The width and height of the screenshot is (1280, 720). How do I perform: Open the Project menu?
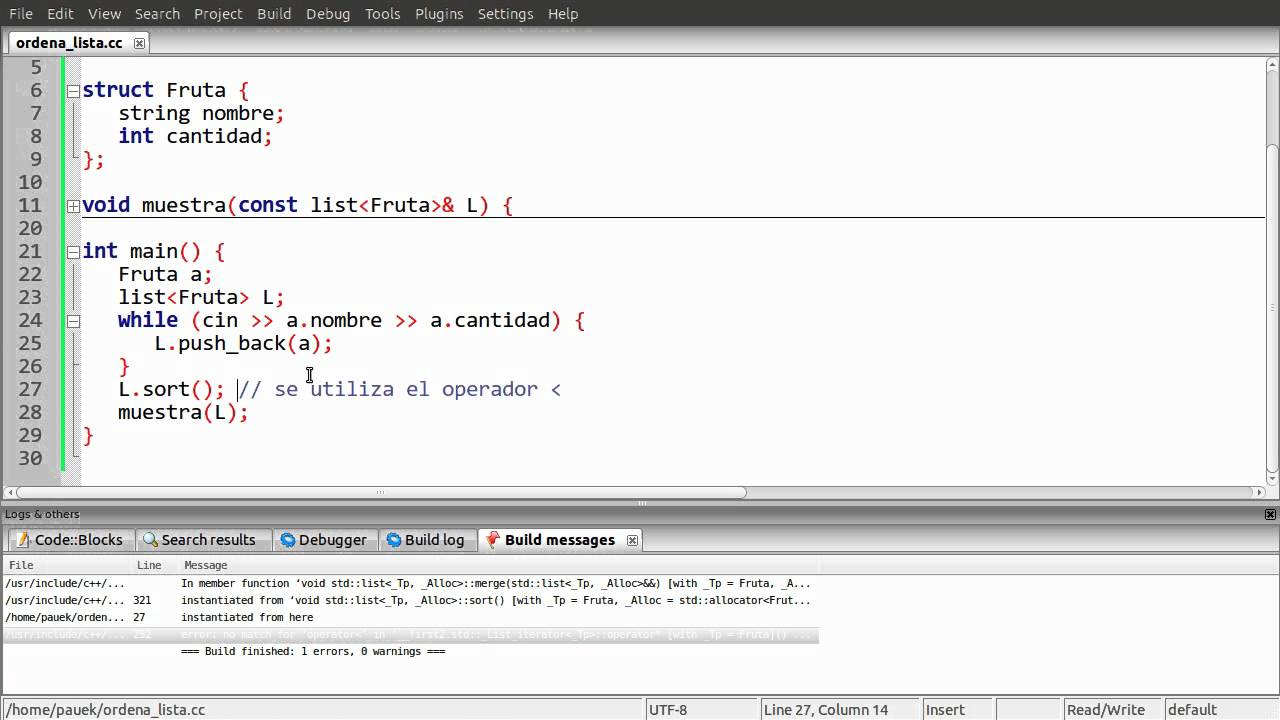tap(218, 13)
